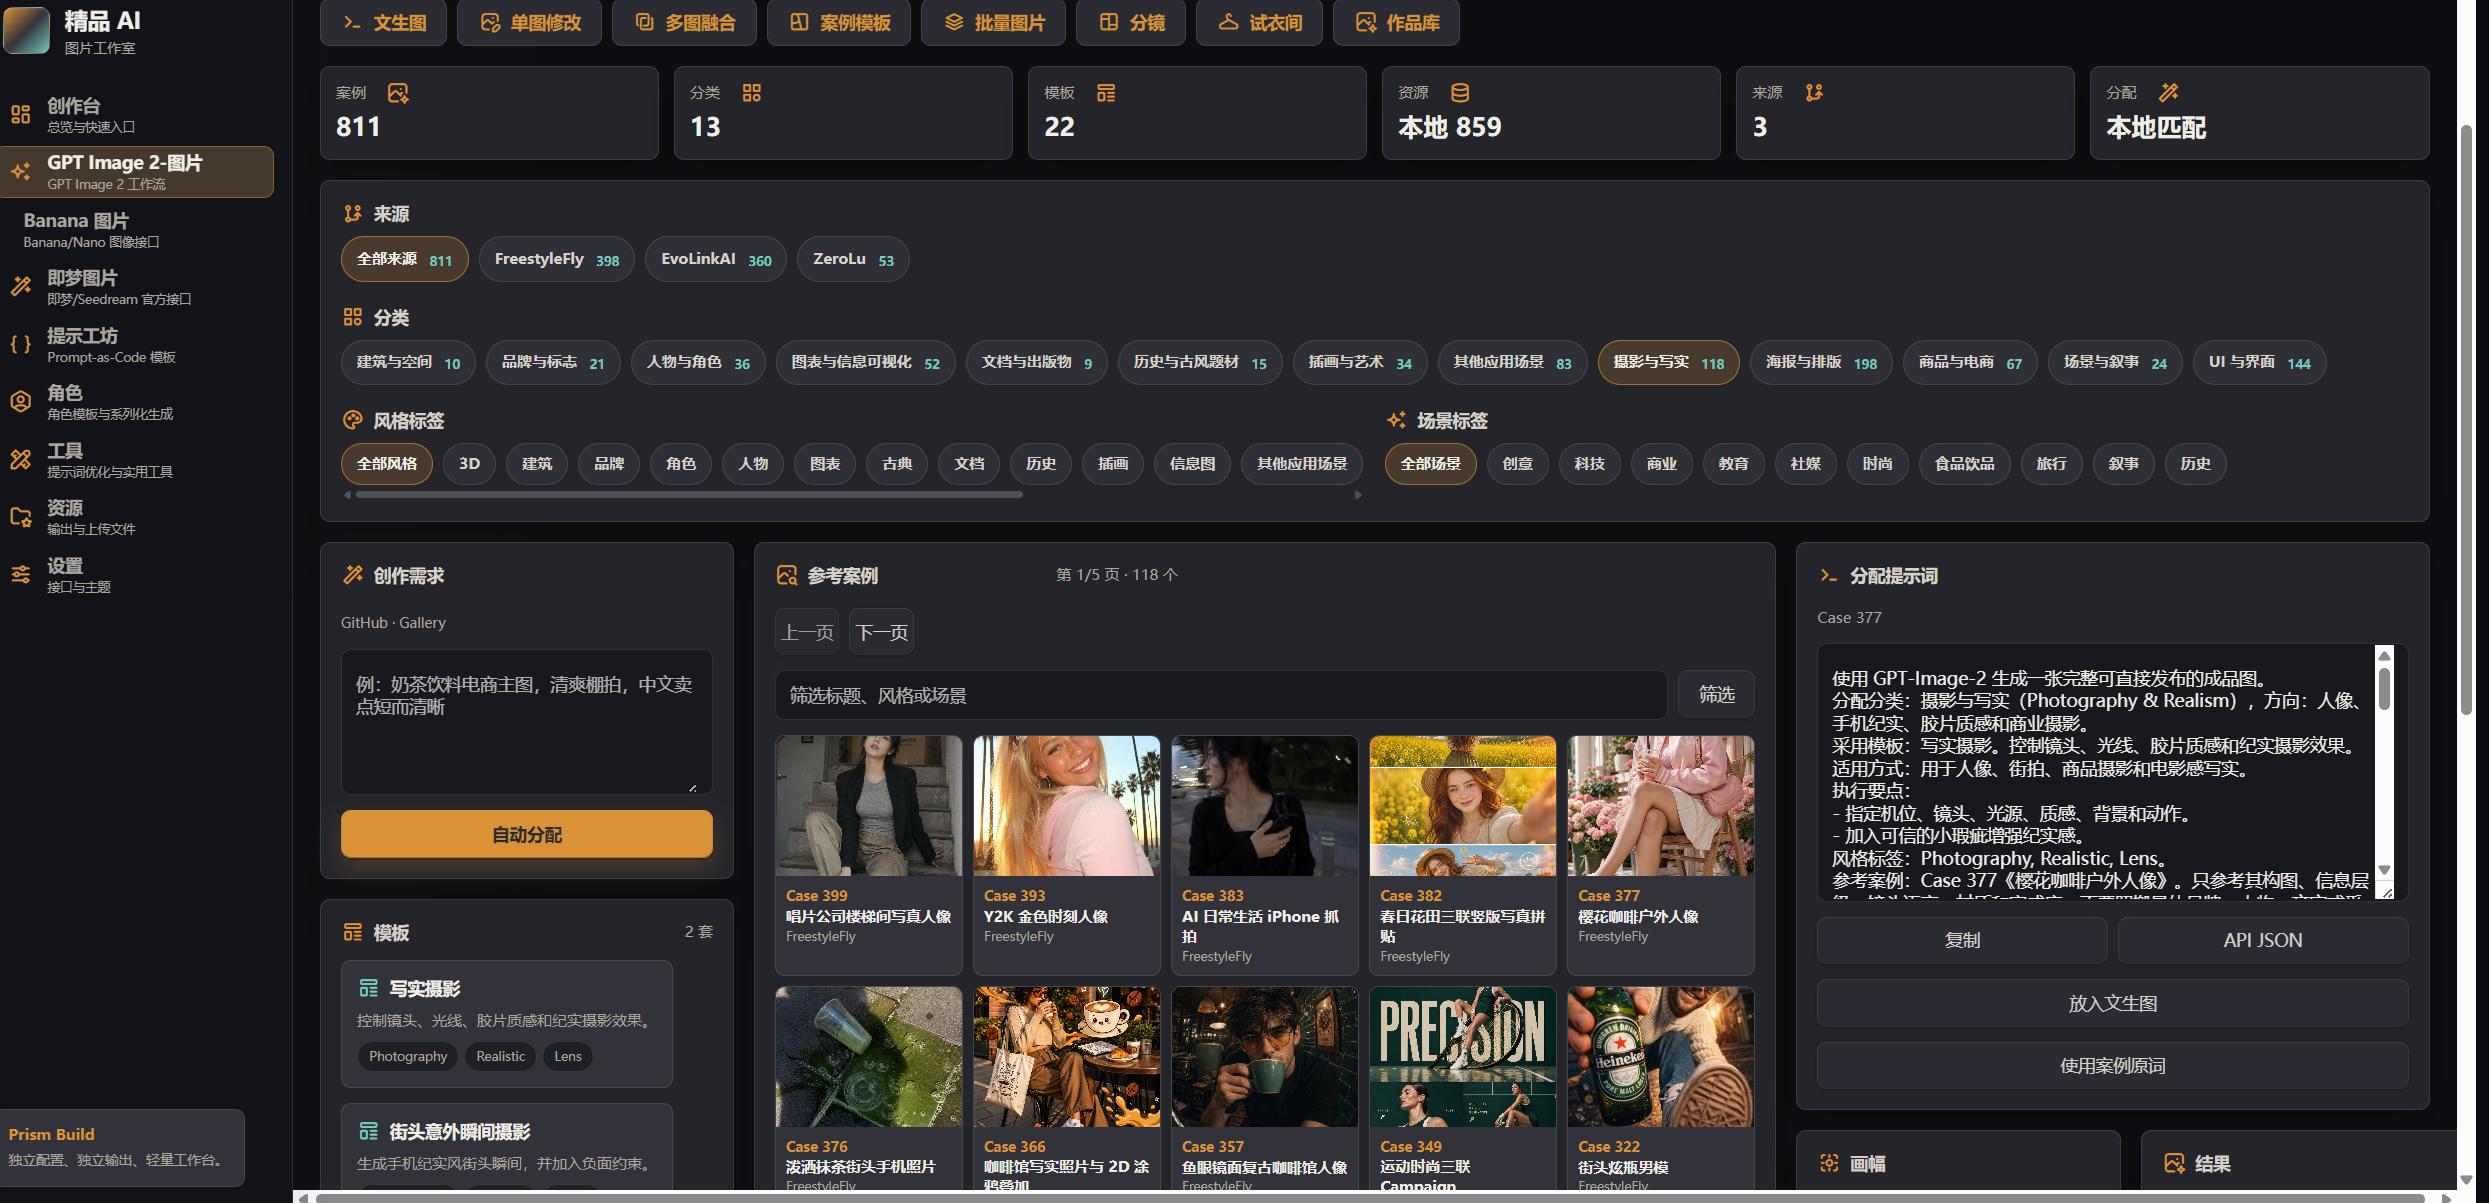Filter by EvoLinkAI 360 source
The width and height of the screenshot is (2489, 1203).
pos(716,259)
